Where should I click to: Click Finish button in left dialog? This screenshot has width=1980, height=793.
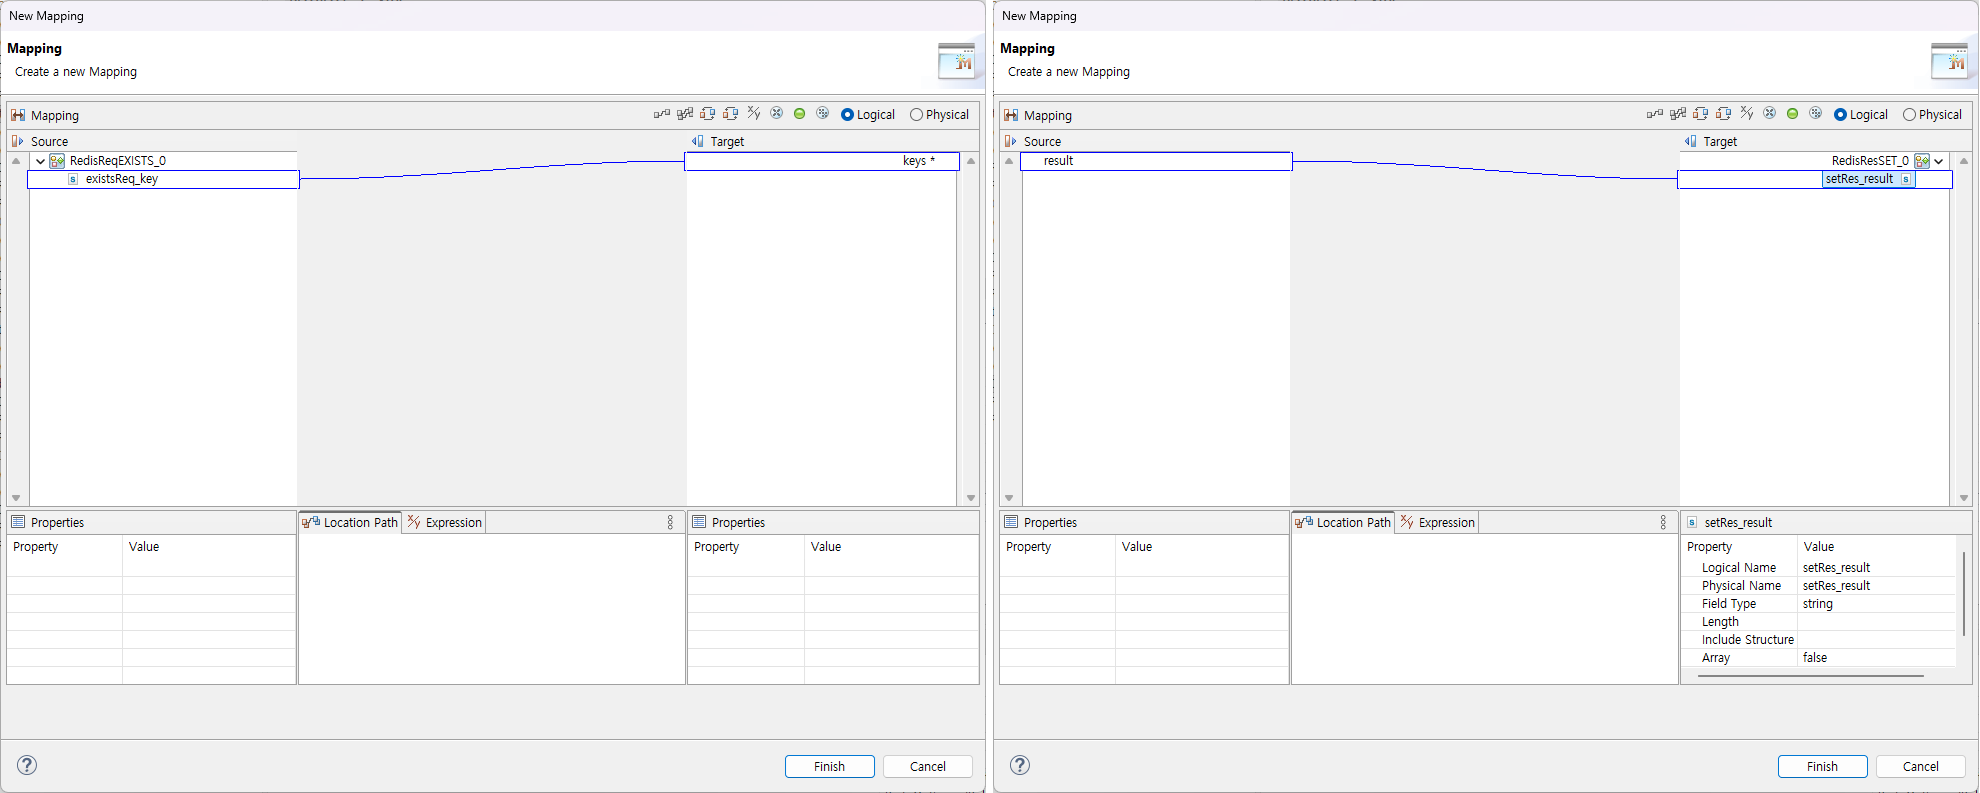click(x=829, y=766)
